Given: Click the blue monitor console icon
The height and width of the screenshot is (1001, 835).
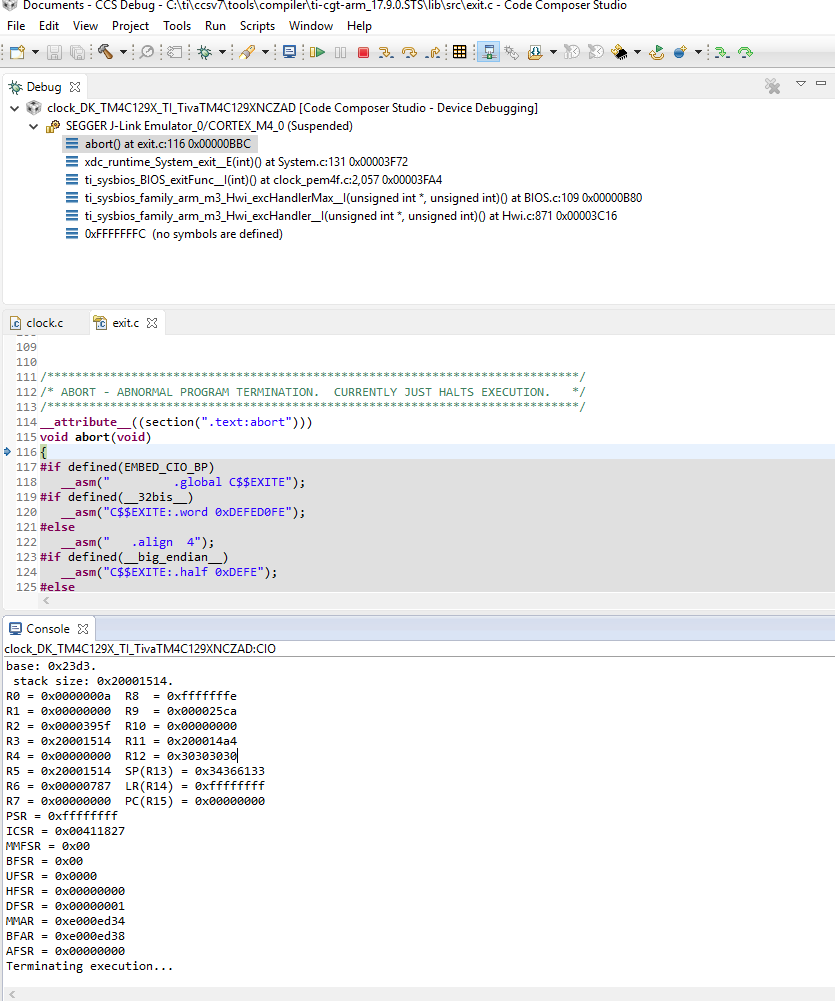Looking at the screenshot, I should pyautogui.click(x=289, y=52).
